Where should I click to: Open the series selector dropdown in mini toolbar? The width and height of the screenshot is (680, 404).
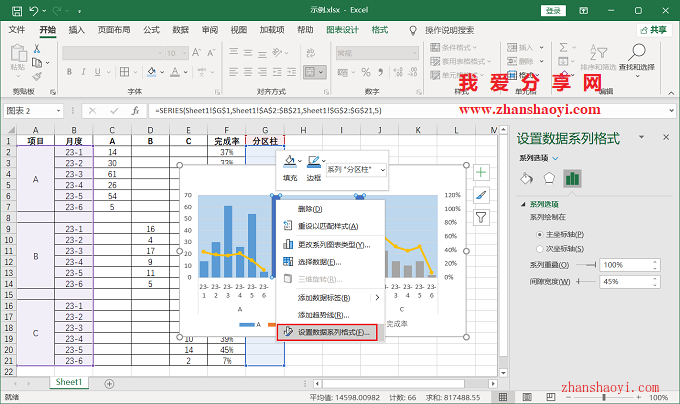[383, 170]
